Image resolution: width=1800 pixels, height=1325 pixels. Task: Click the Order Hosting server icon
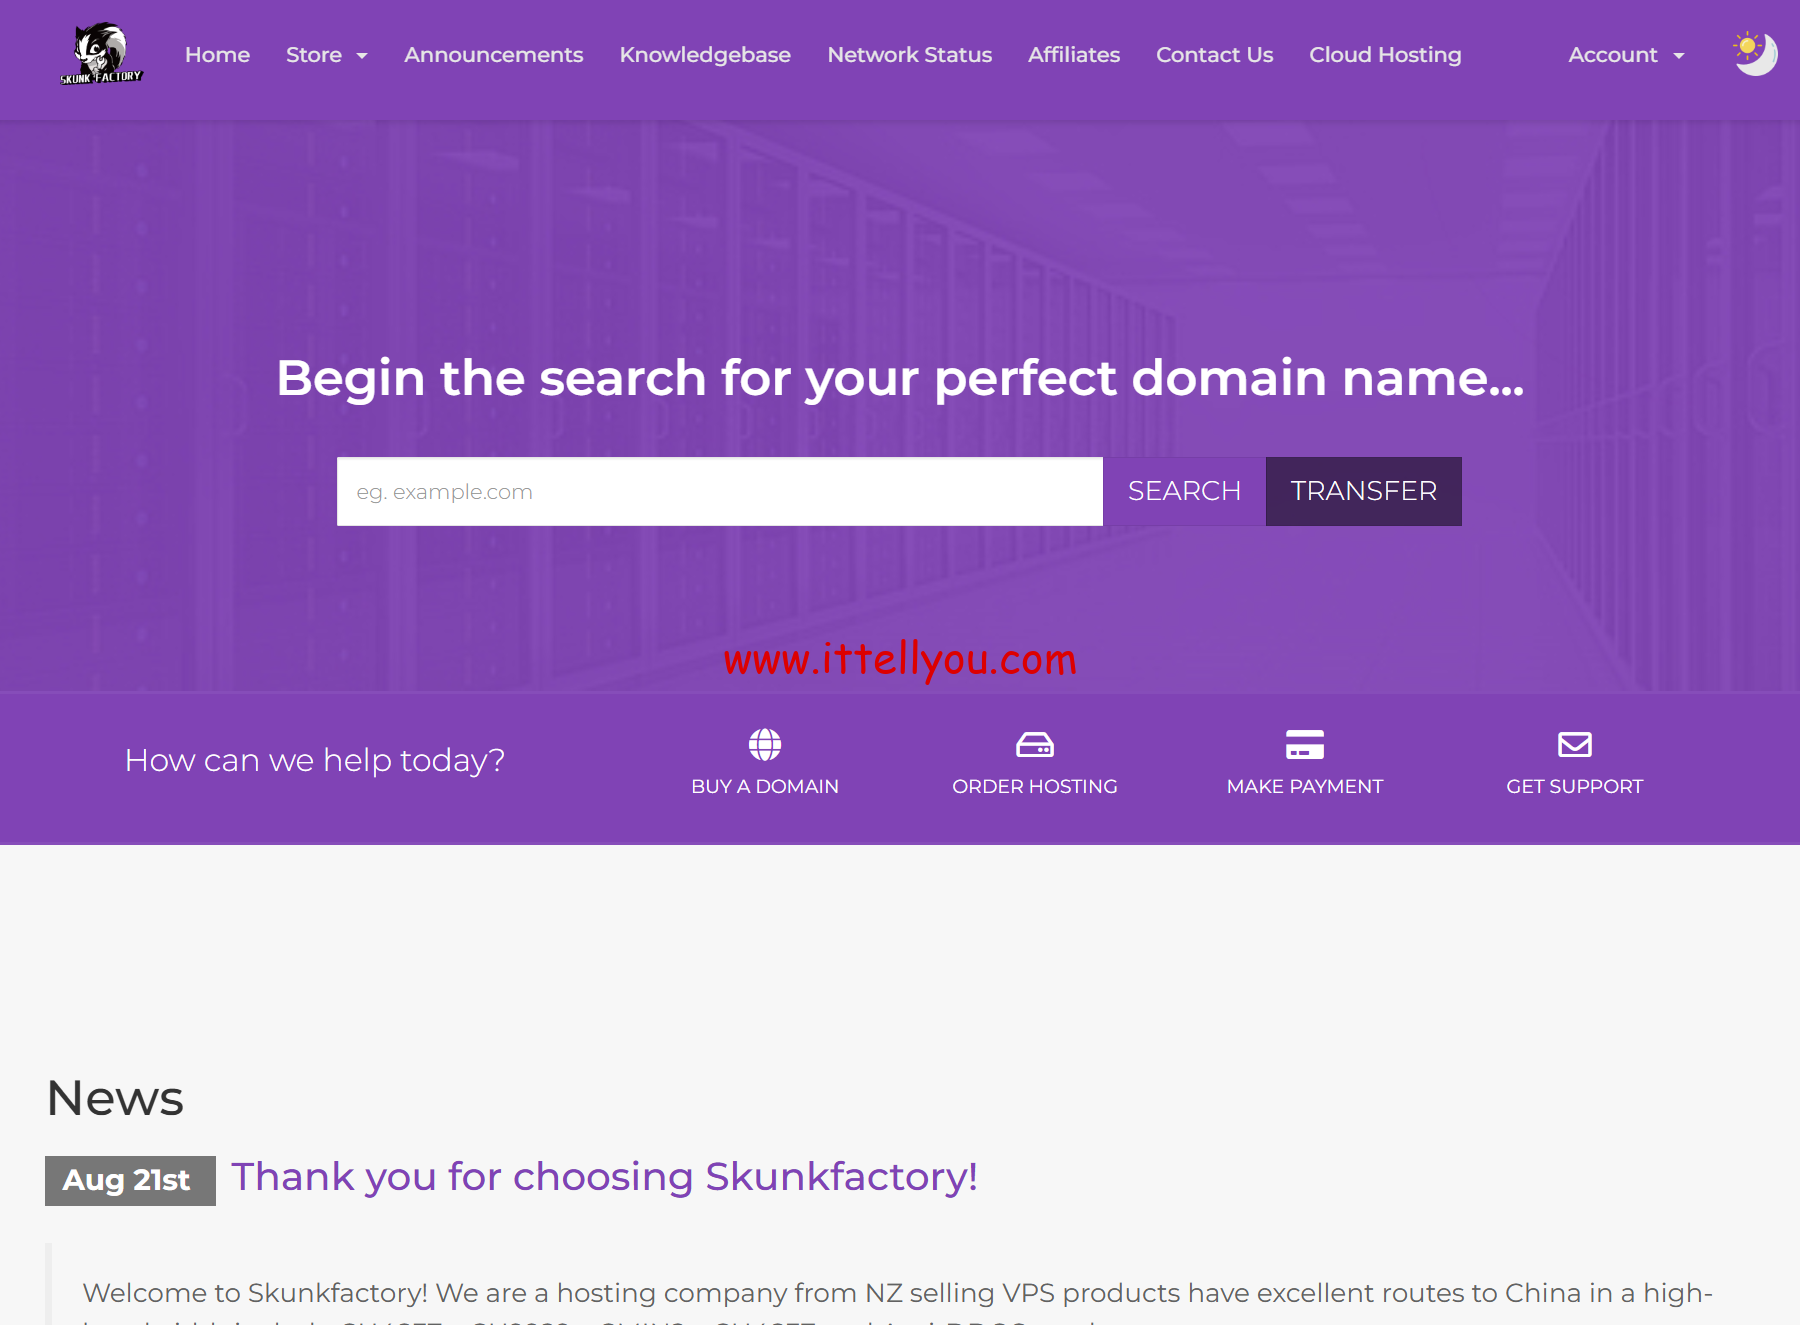point(1035,744)
